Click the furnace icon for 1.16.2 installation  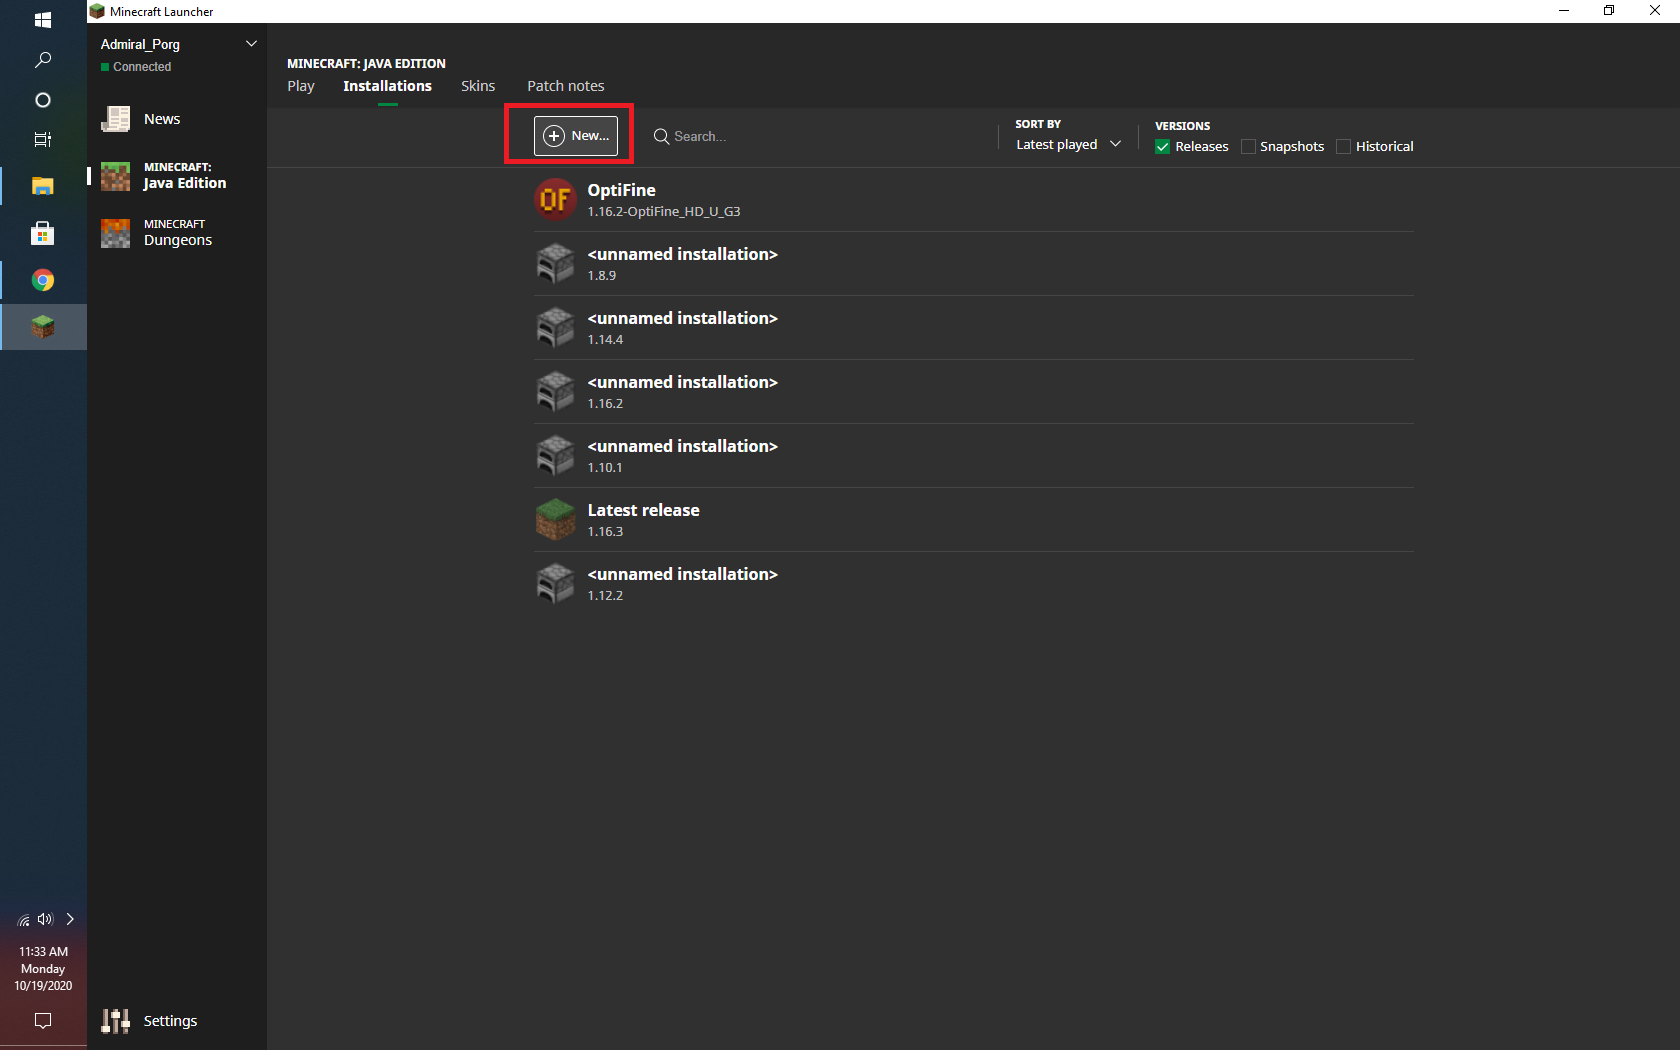555,391
